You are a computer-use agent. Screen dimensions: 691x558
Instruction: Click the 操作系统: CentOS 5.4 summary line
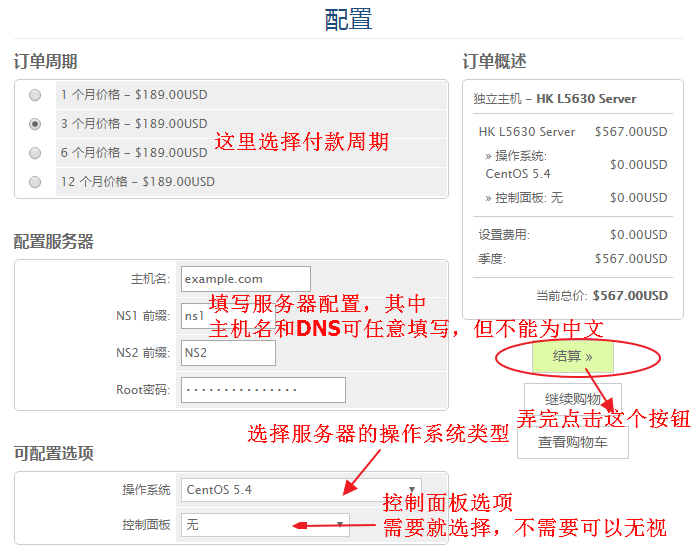pyautogui.click(x=518, y=165)
